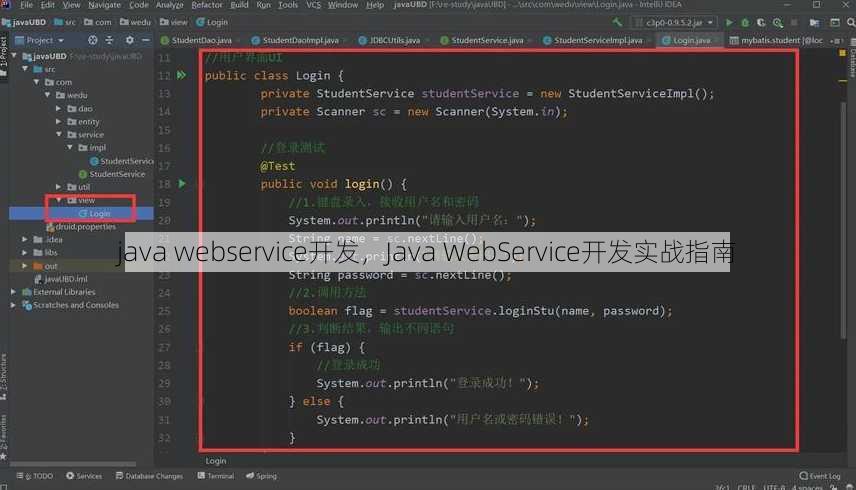856x490 pixels.
Task: Select StudentService interface in project tree
Action: click(x=112, y=174)
